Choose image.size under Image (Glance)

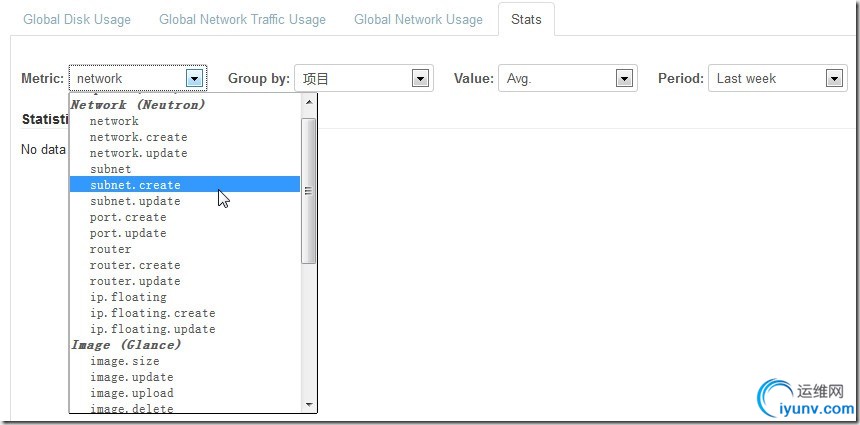pyautogui.click(x=124, y=361)
